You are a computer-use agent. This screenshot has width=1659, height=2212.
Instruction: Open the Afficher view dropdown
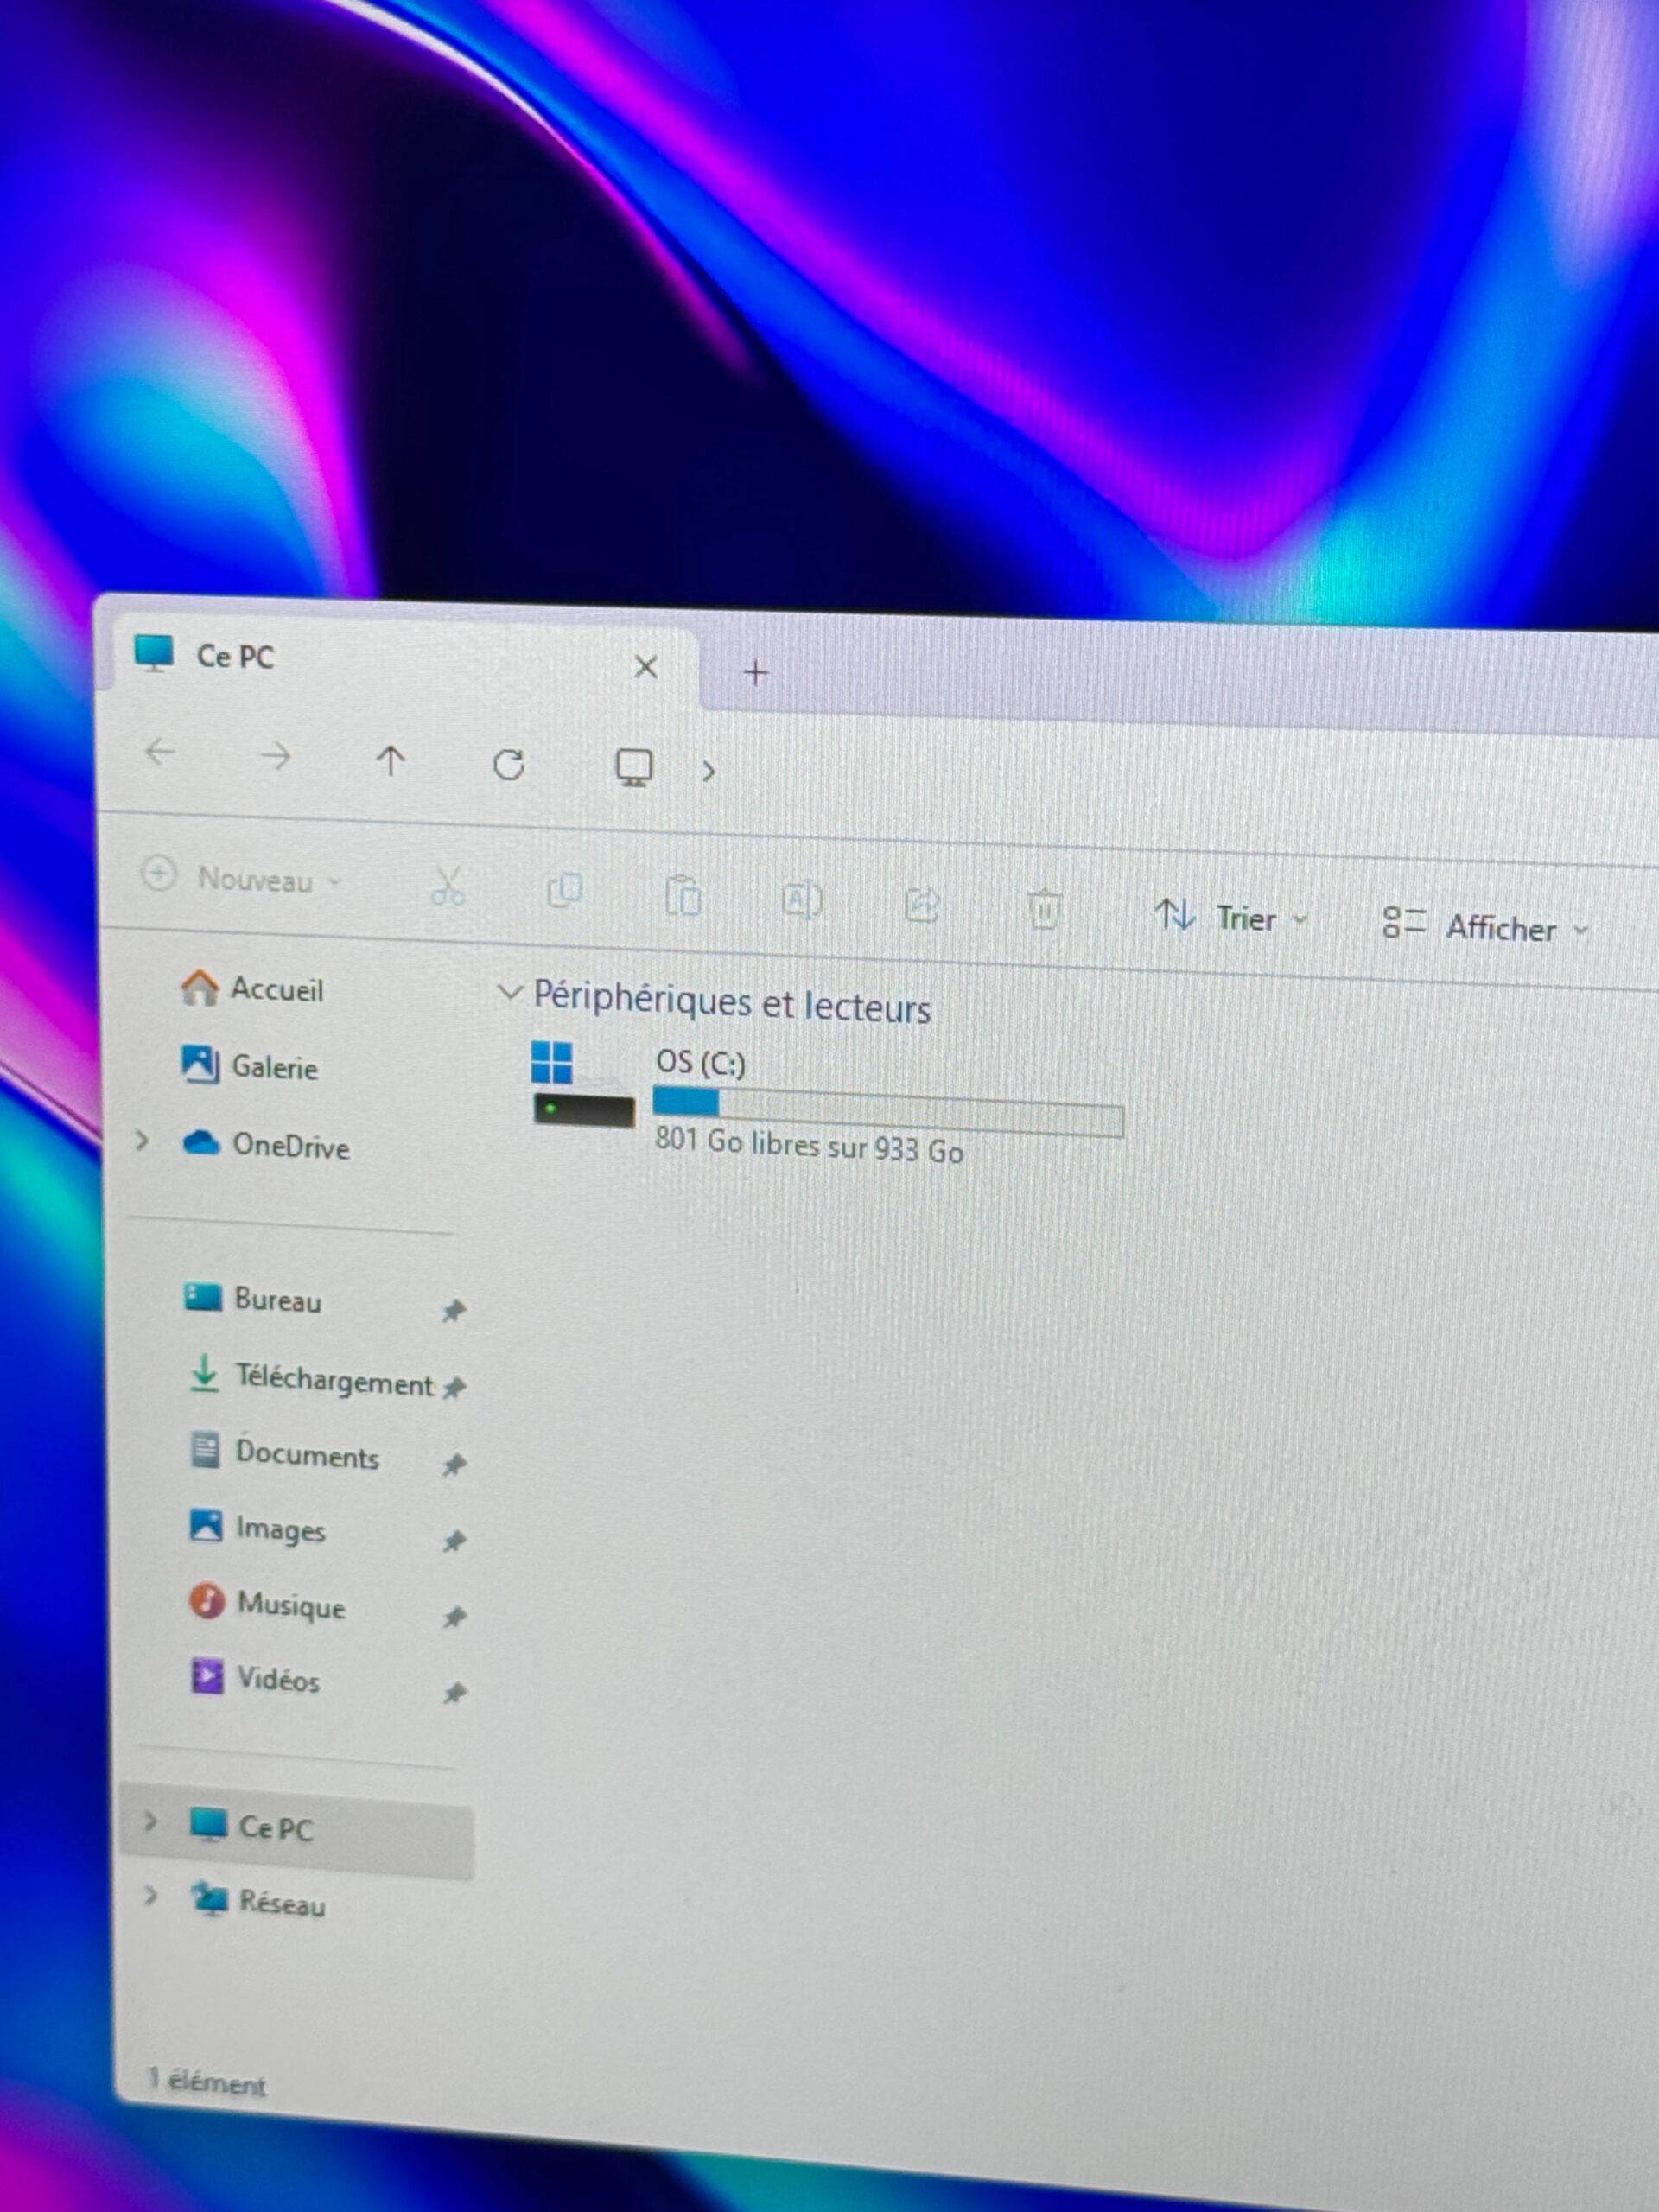click(x=1485, y=926)
